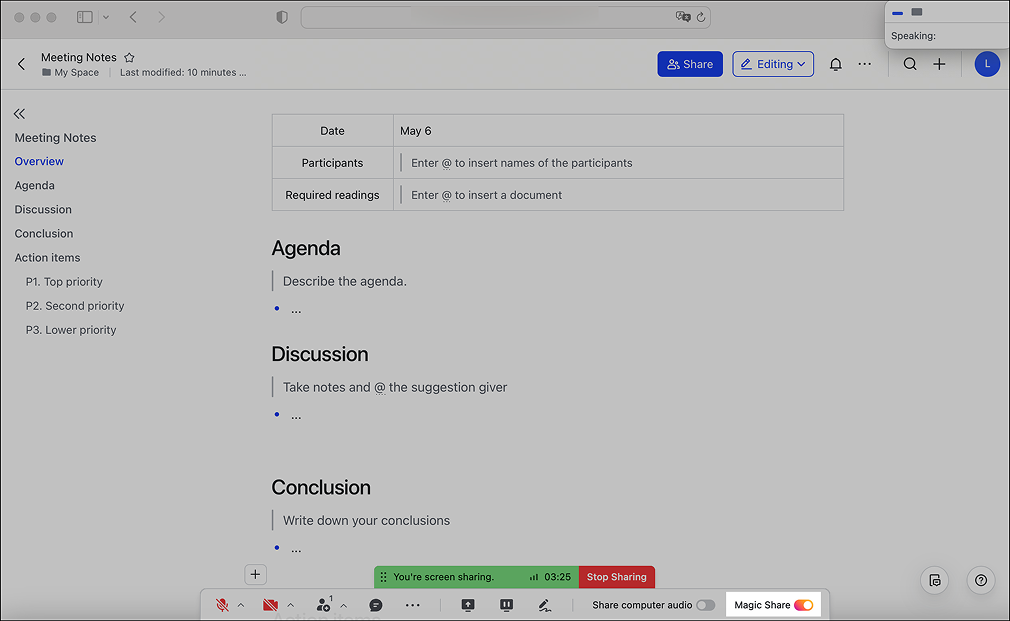Unmute the microphone in meeting toolbar
This screenshot has width=1010, height=621.
coord(222,605)
